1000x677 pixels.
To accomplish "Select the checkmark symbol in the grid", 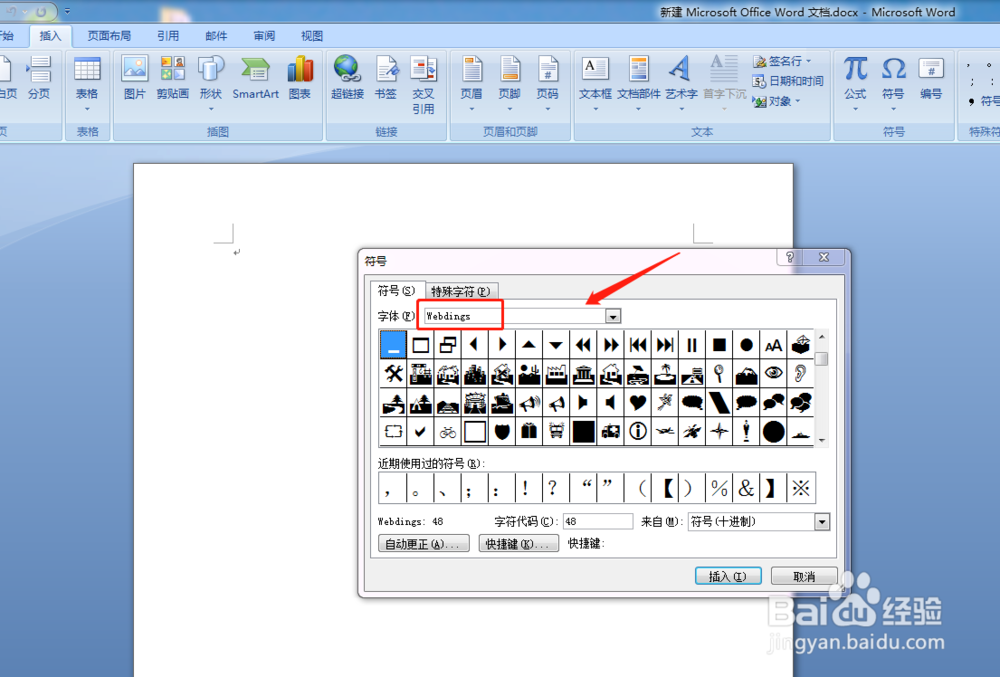I will point(420,432).
